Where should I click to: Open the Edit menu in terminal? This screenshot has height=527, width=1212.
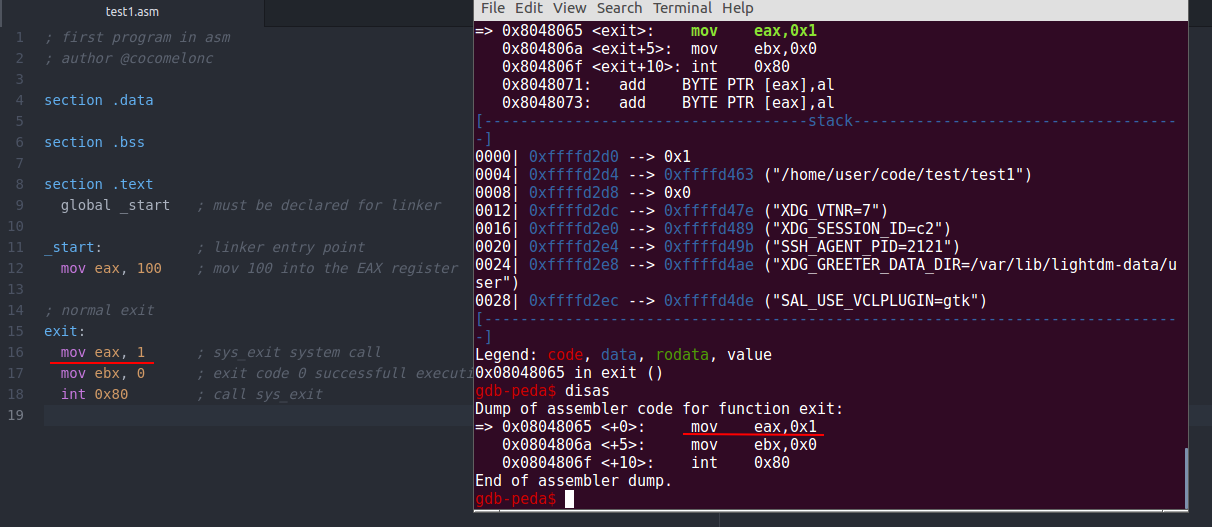(x=529, y=8)
